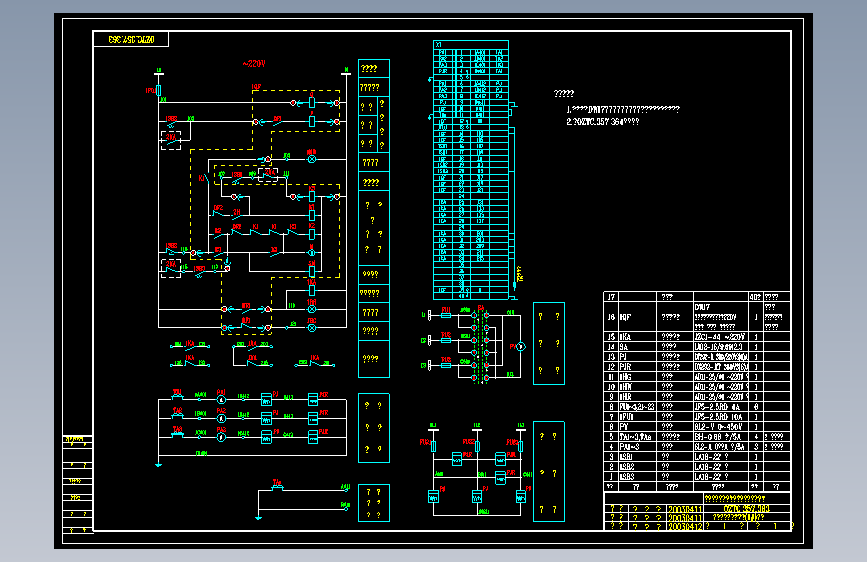This screenshot has width=867, height=562.
Task: Select the PV row in parts list
Action: point(697,426)
